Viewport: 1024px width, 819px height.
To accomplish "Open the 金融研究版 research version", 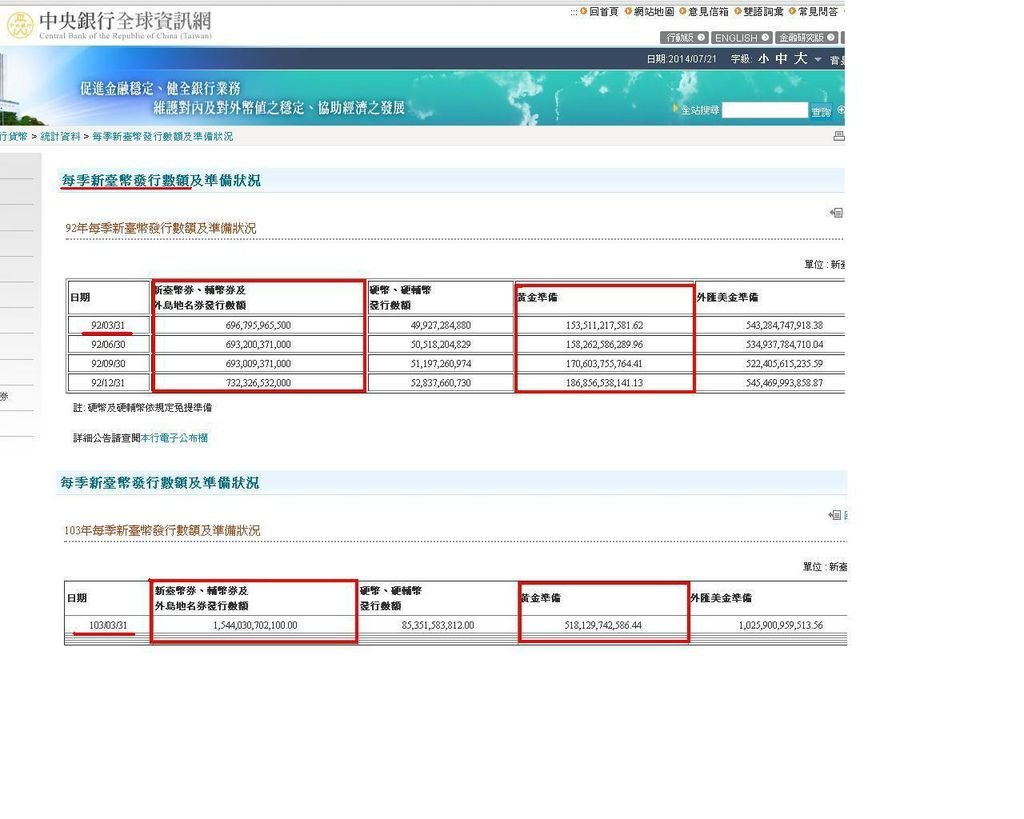I will coord(806,38).
